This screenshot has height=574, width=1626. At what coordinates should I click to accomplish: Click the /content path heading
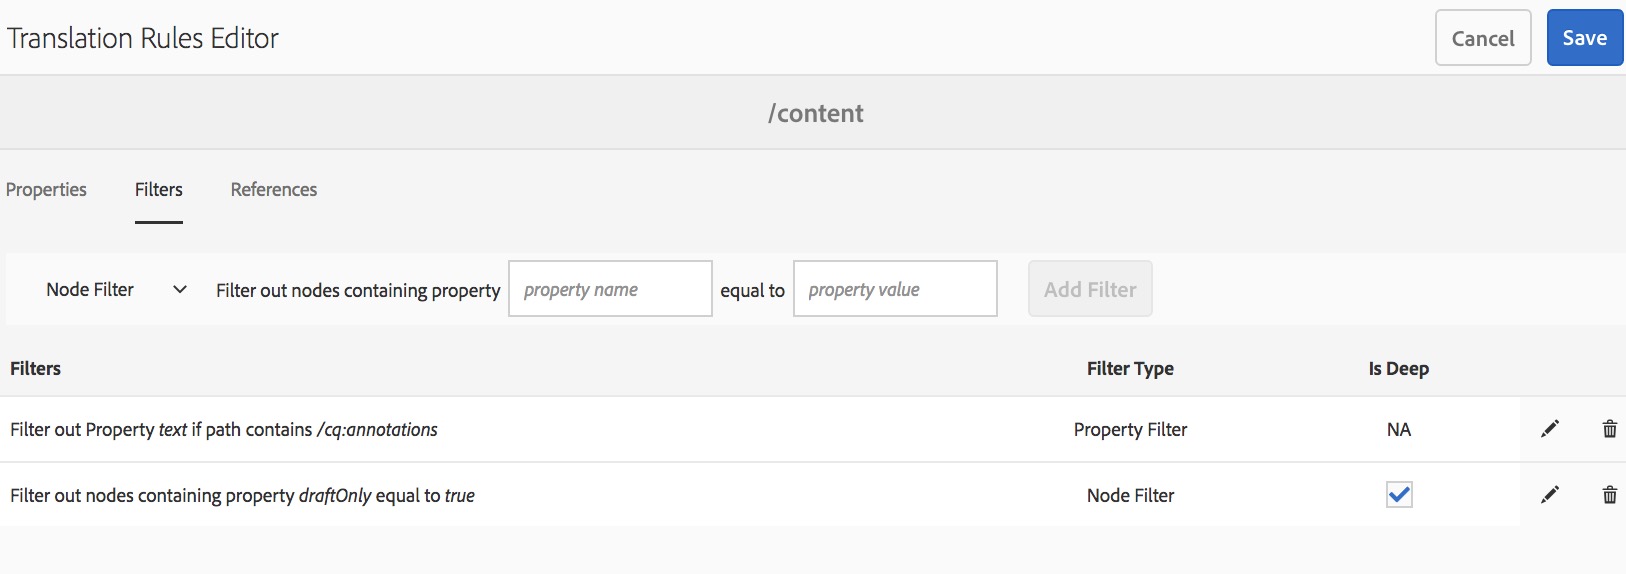(x=815, y=113)
